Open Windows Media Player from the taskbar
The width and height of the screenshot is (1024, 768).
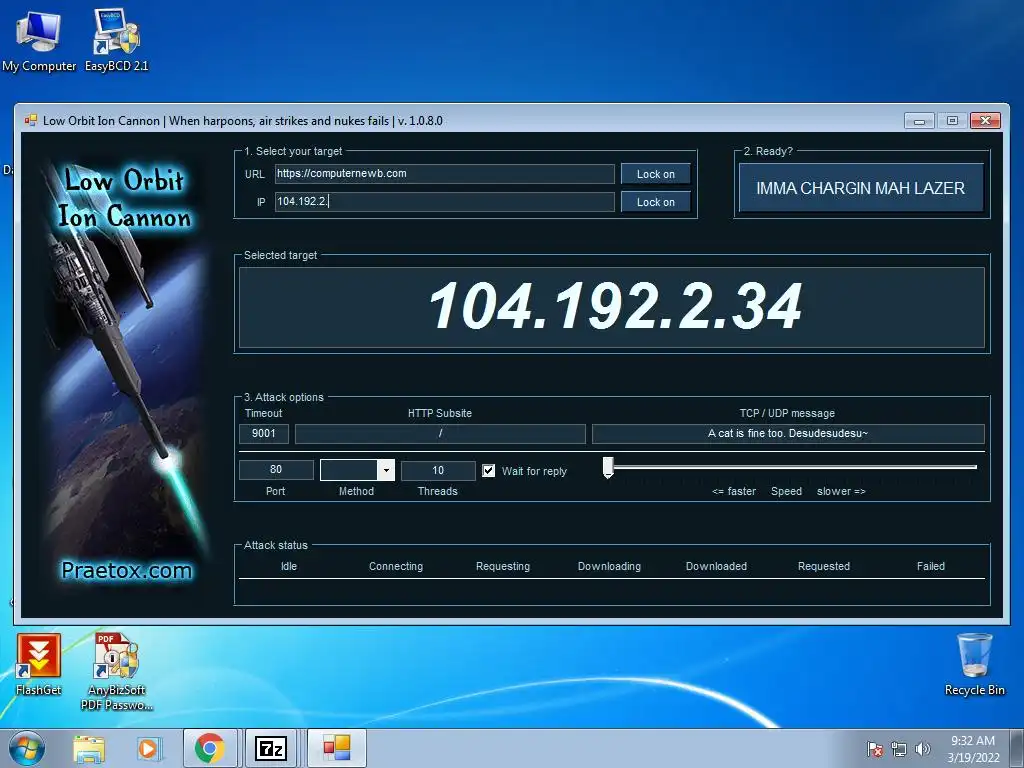click(x=148, y=749)
